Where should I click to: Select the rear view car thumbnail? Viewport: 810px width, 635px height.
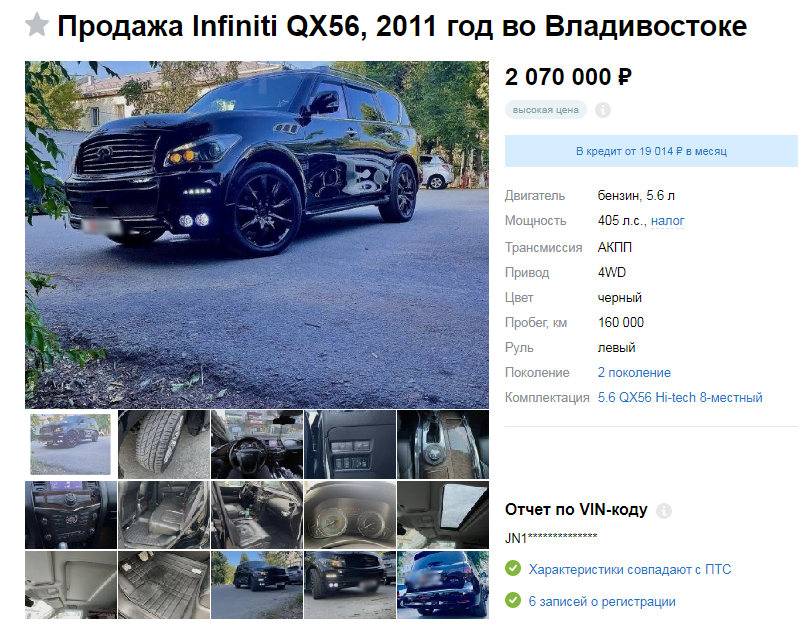pos(443,585)
